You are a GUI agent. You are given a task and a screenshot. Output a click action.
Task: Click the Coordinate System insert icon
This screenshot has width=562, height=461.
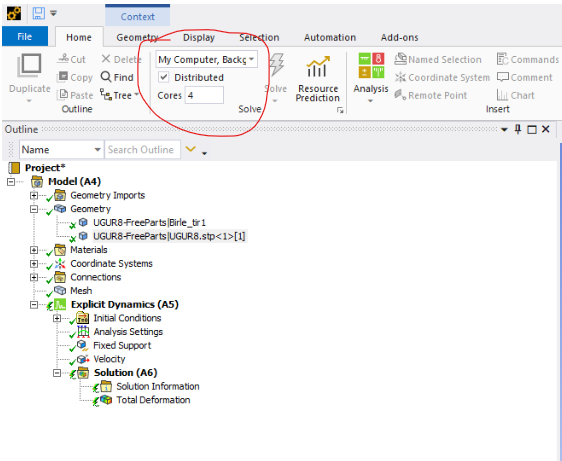click(x=400, y=77)
